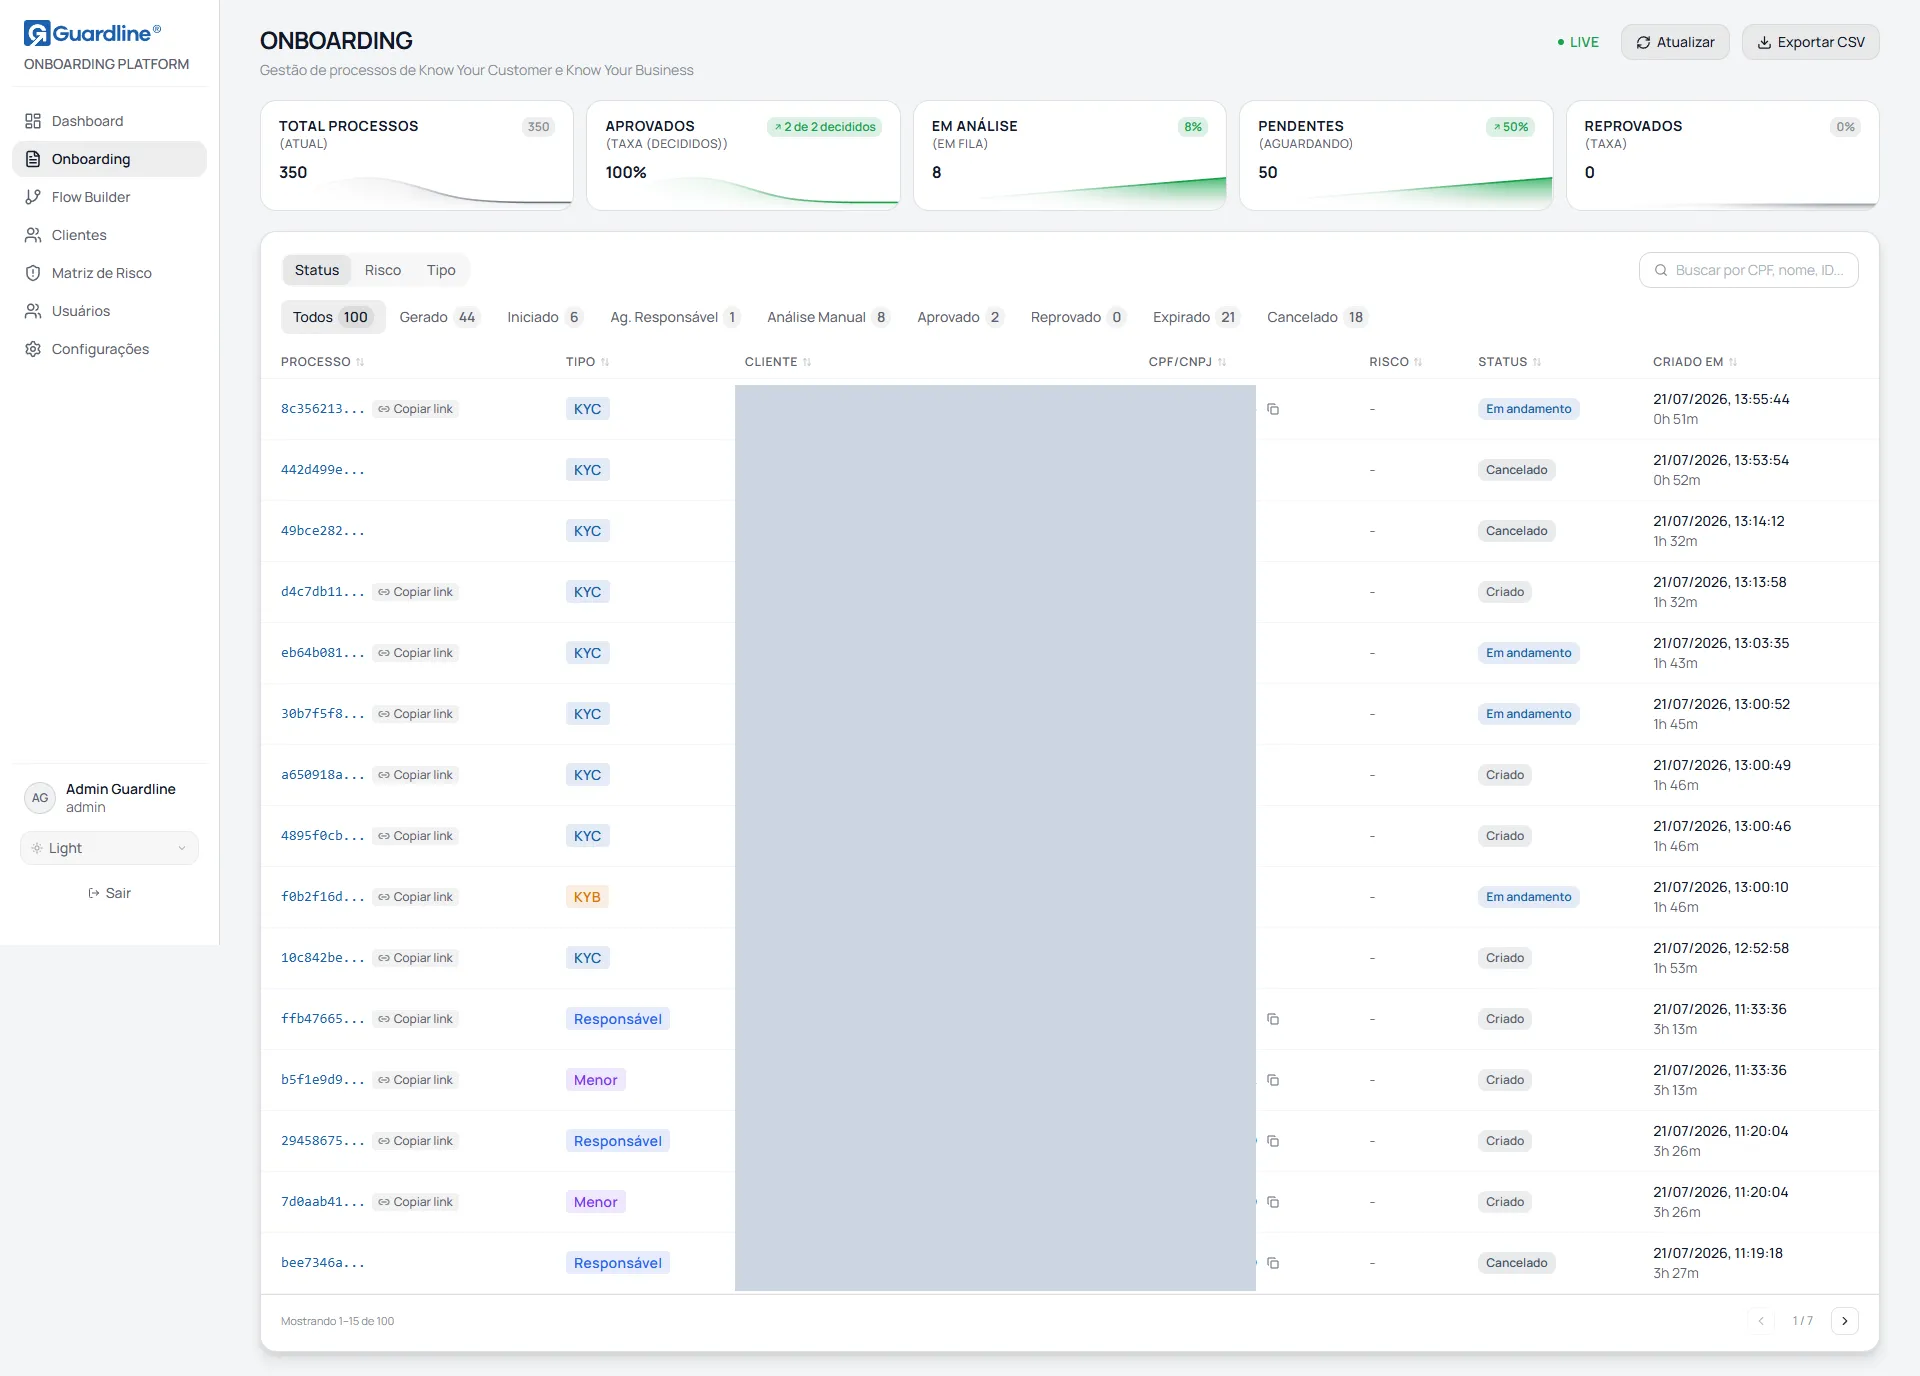Filter by Aprovado 2 status
This screenshot has height=1376, width=1920.
click(960, 317)
